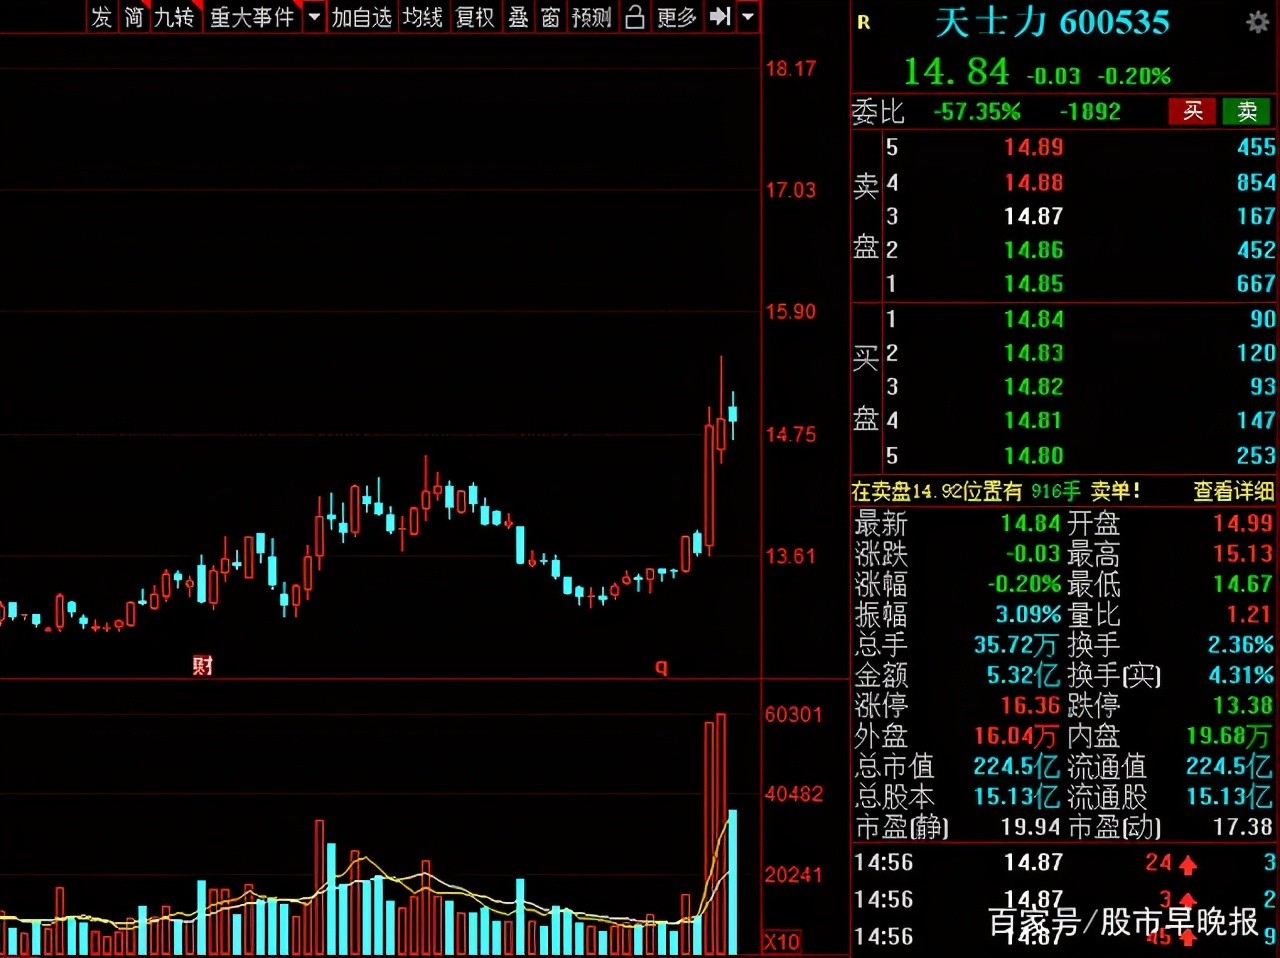Click the 预测 prediction tool icon

[591, 17]
